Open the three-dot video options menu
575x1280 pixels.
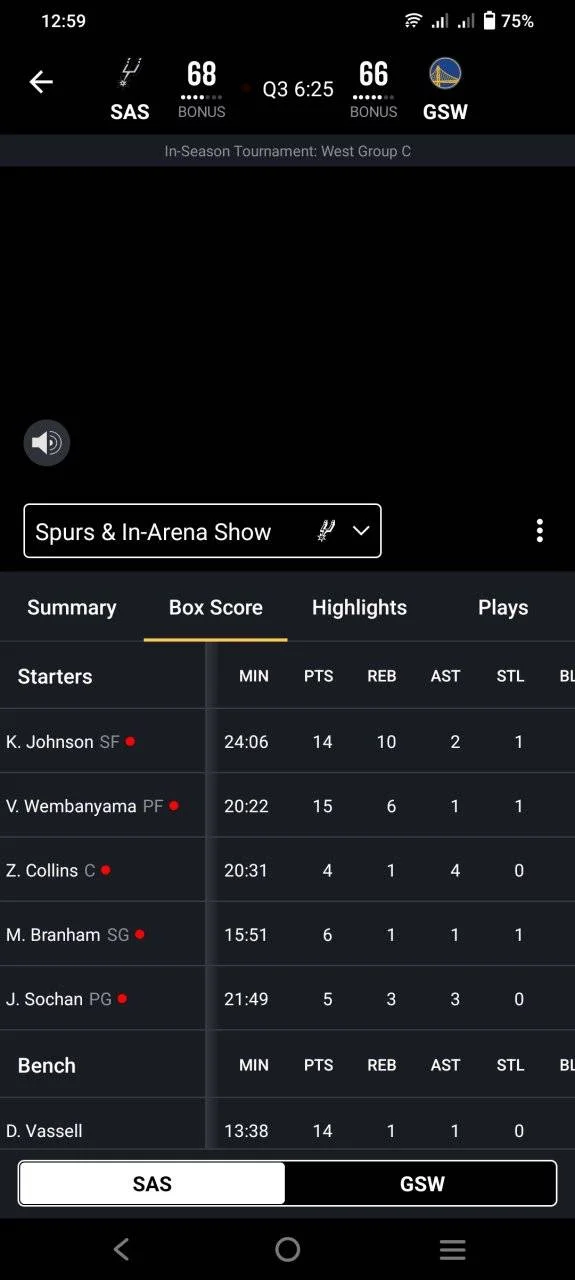pyautogui.click(x=540, y=531)
